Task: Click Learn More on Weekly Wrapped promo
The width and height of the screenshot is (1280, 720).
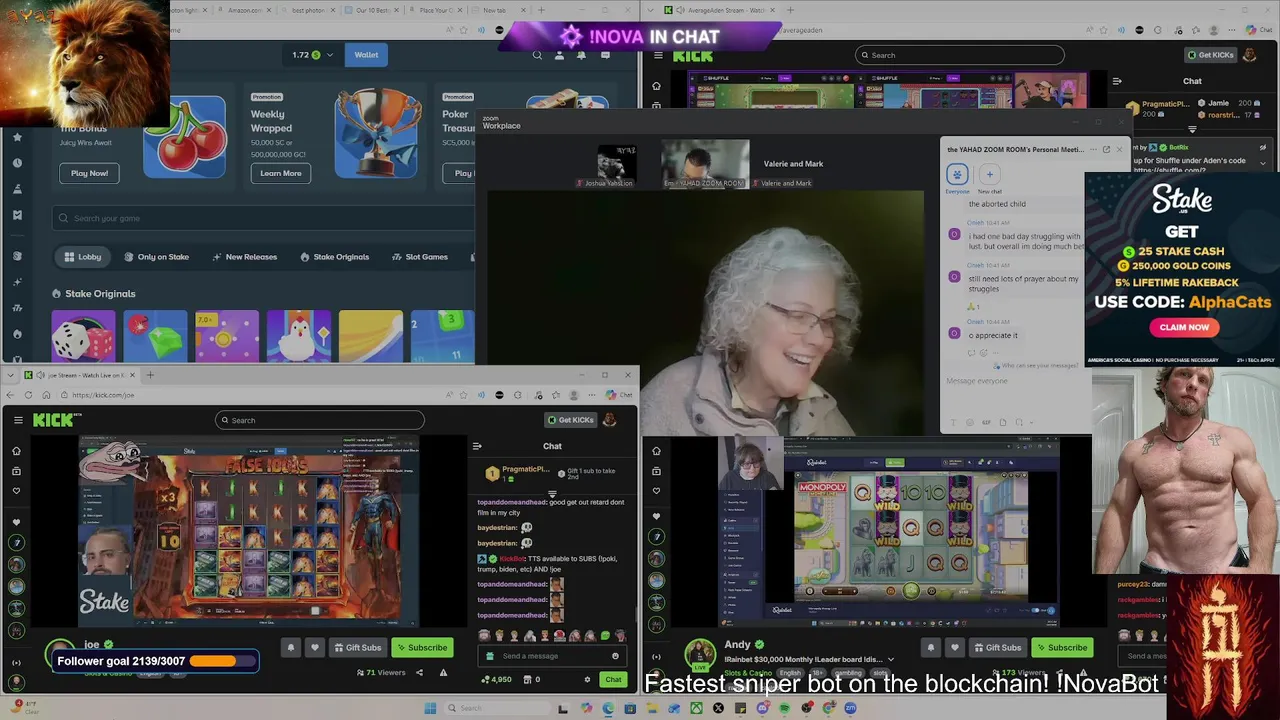Action: 281,173
